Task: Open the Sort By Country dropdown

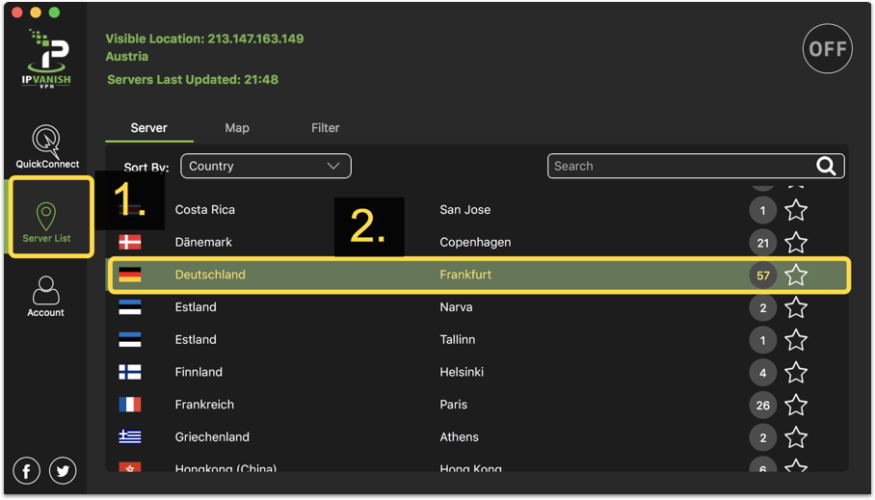Action: (x=265, y=166)
